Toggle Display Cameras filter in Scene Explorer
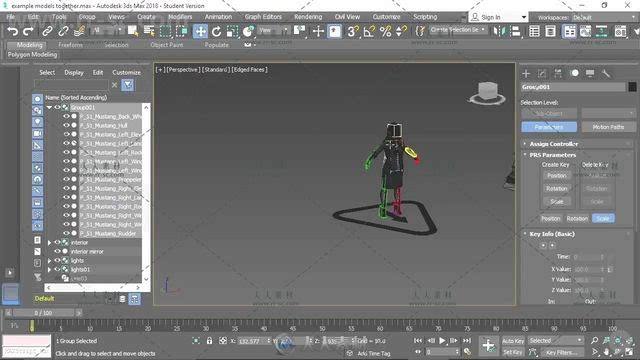The image size is (640, 360). click(37, 133)
